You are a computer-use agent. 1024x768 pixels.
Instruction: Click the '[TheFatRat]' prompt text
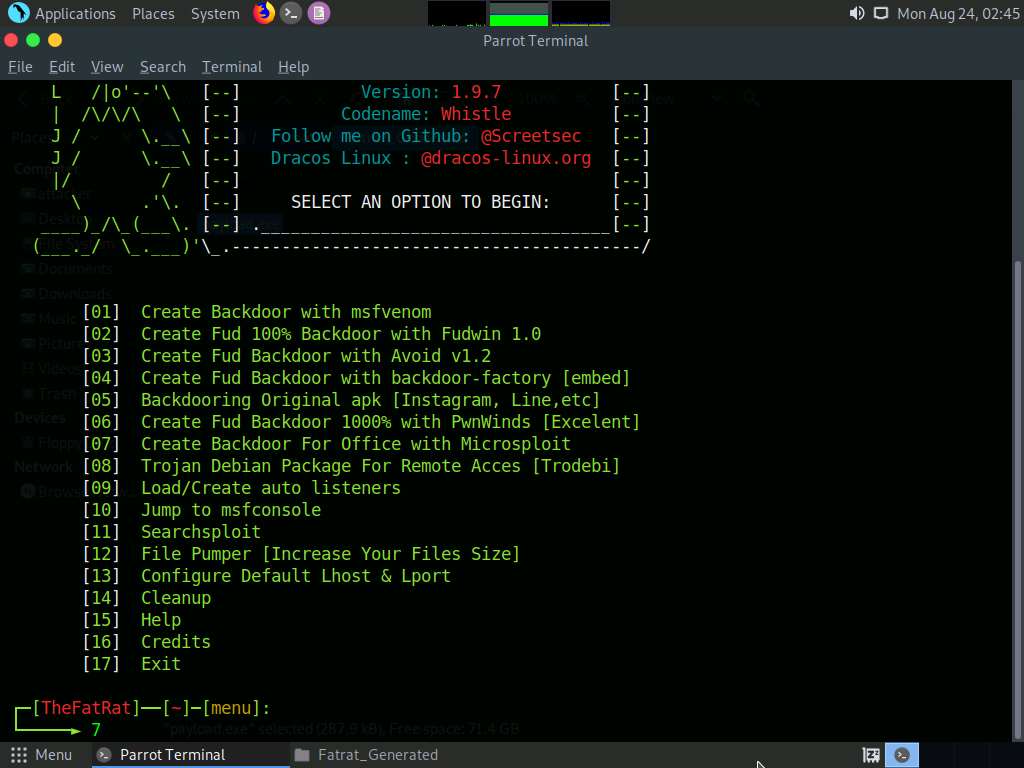tap(86, 708)
